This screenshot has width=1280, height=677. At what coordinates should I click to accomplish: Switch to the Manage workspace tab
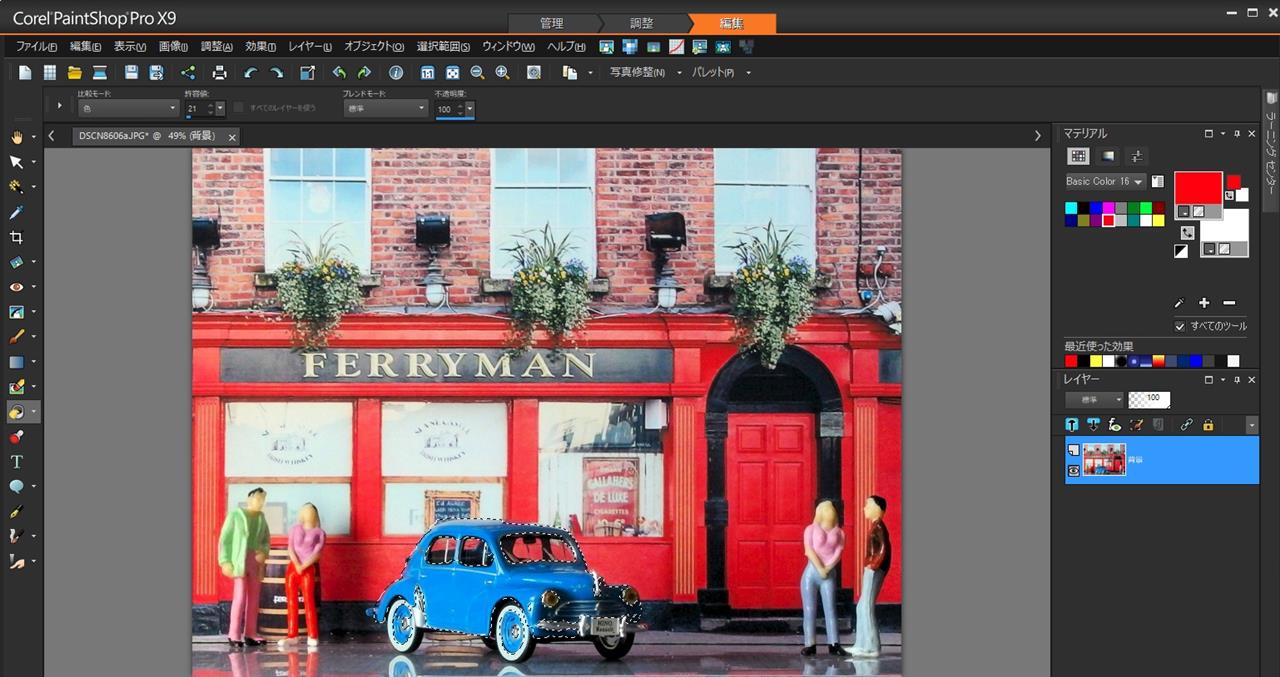[551, 23]
